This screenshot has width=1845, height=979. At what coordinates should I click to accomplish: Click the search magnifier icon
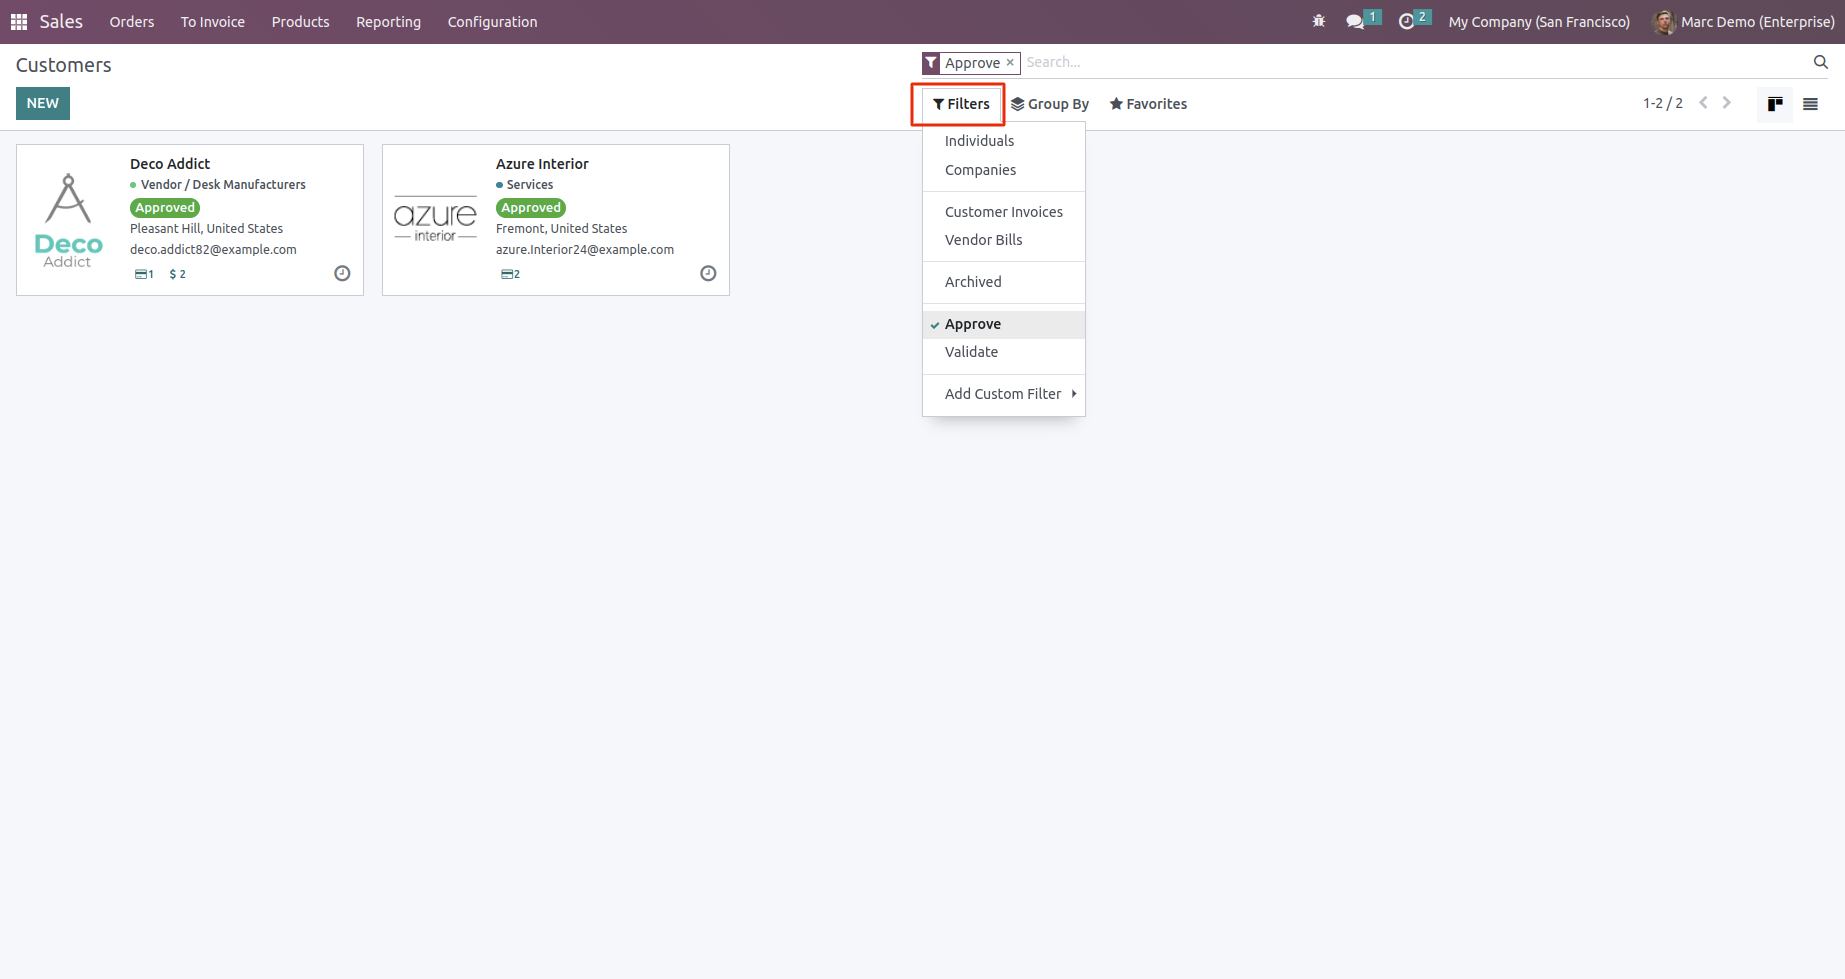point(1820,62)
